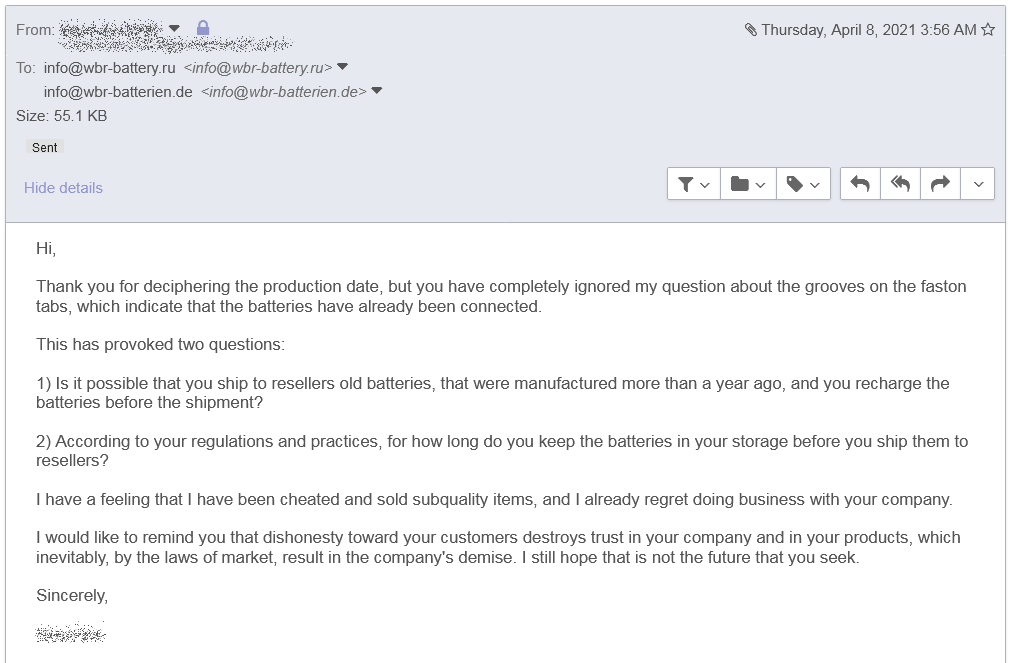Click the paperclip attachment icon
This screenshot has height=663, width=1013.
[751, 30]
